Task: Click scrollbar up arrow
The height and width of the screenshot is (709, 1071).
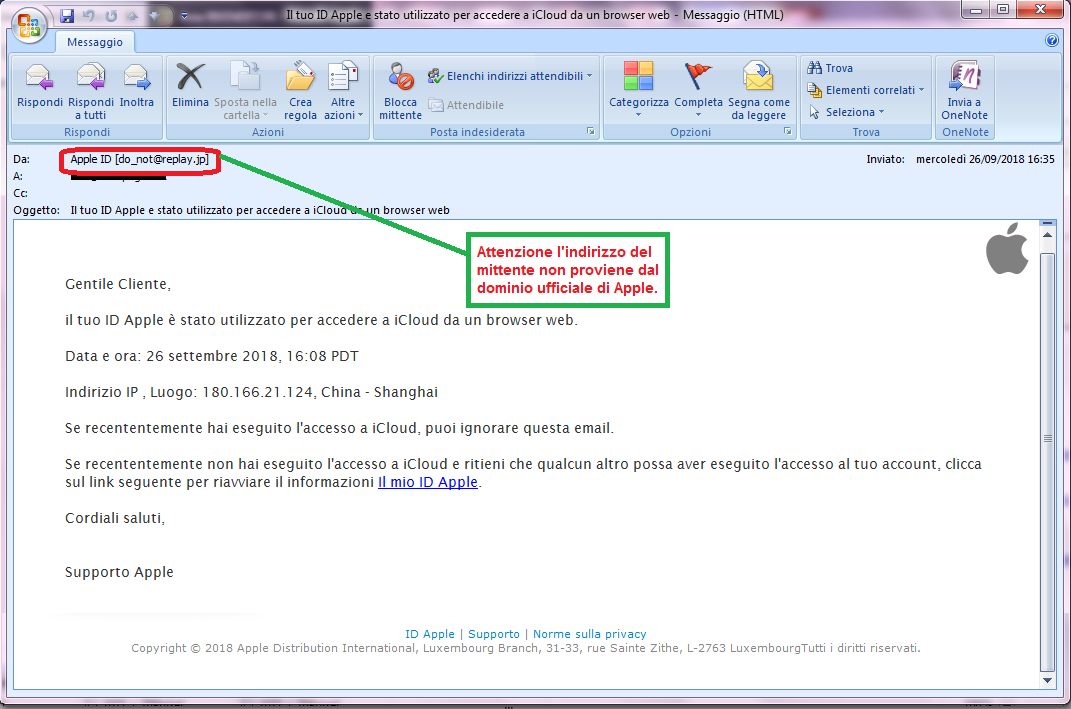Action: pyautogui.click(x=1047, y=235)
